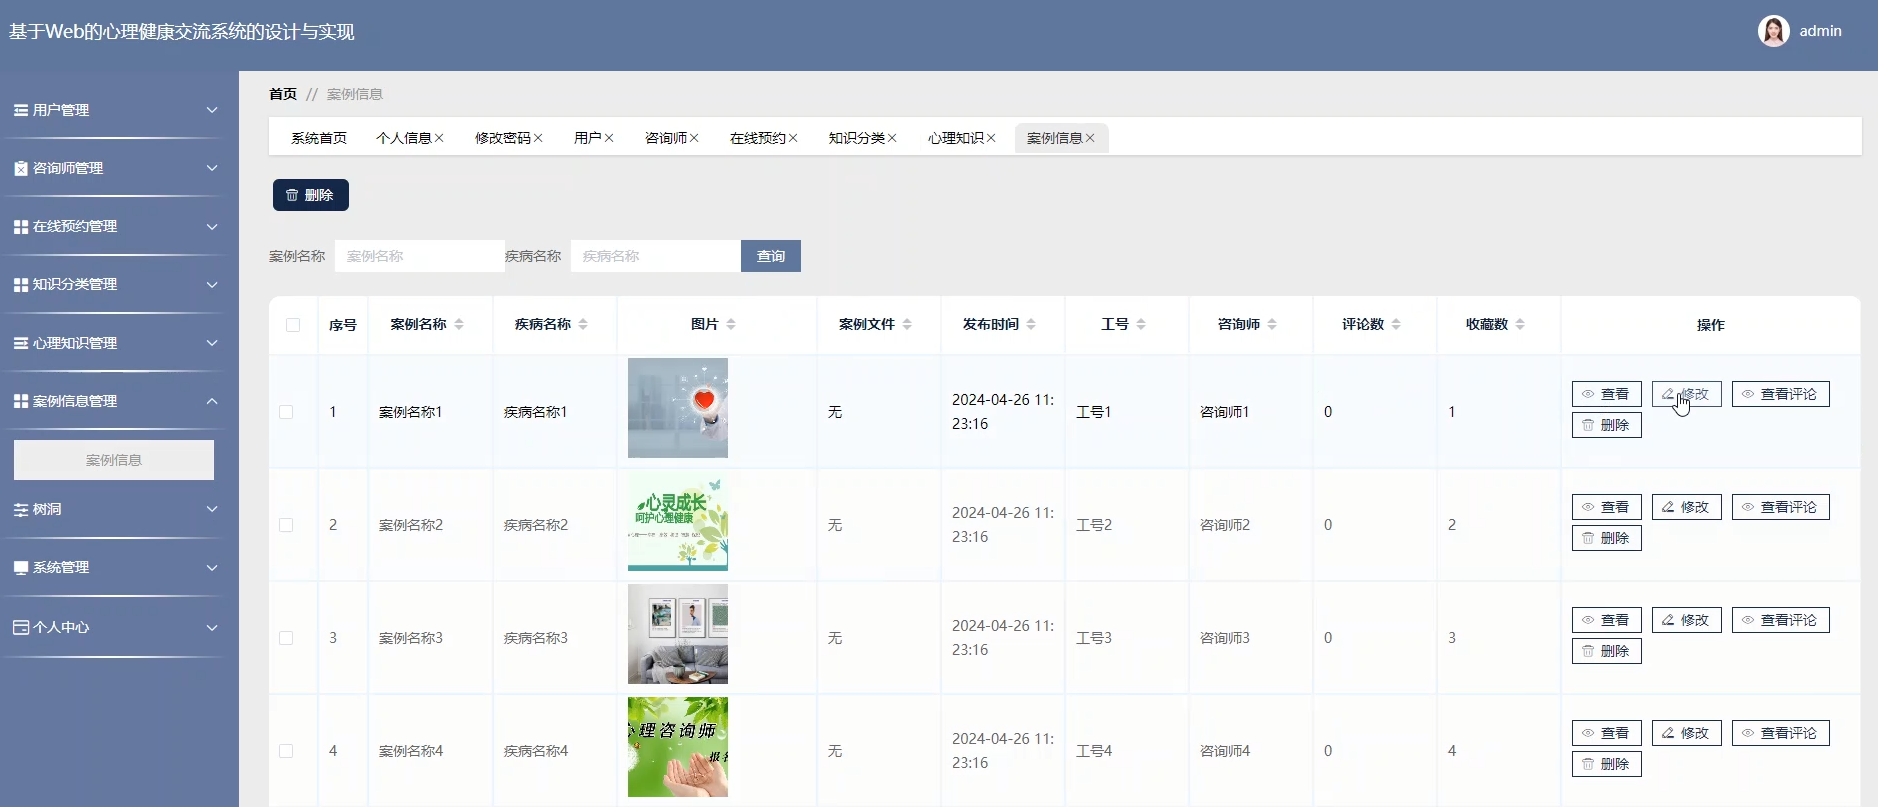Close the 在线预约 tab
1878x807 pixels.
(793, 138)
